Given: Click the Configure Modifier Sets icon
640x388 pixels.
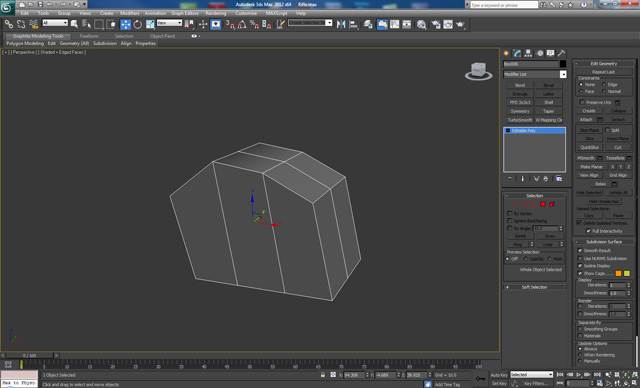Looking at the screenshot, I should pos(559,179).
